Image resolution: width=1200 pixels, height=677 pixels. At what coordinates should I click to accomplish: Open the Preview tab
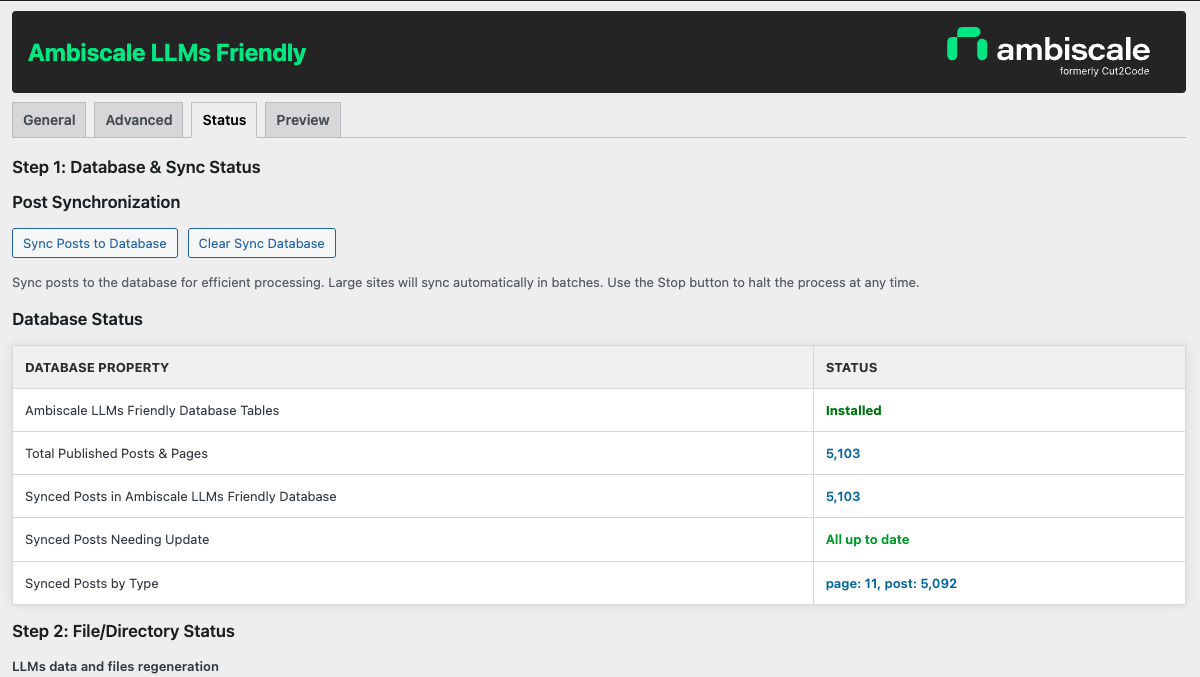(x=303, y=120)
